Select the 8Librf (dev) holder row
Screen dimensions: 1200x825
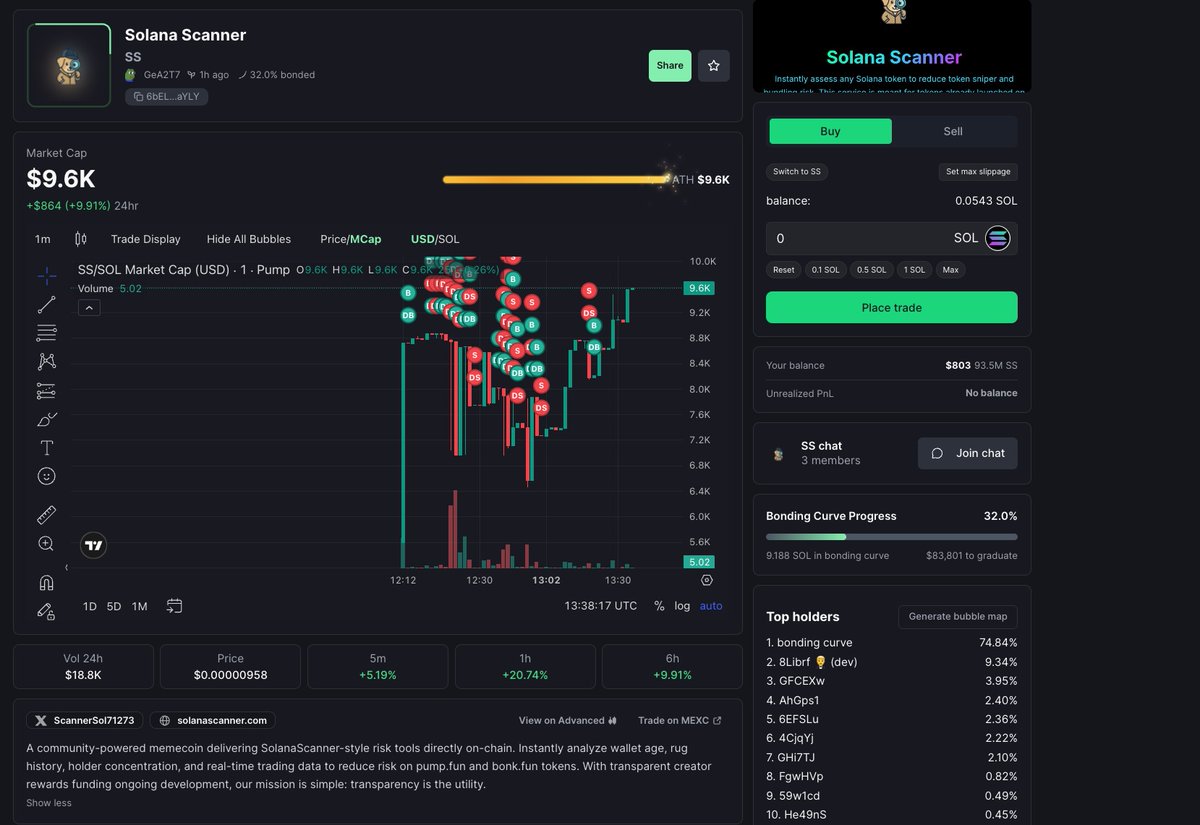pyautogui.click(x=892, y=662)
